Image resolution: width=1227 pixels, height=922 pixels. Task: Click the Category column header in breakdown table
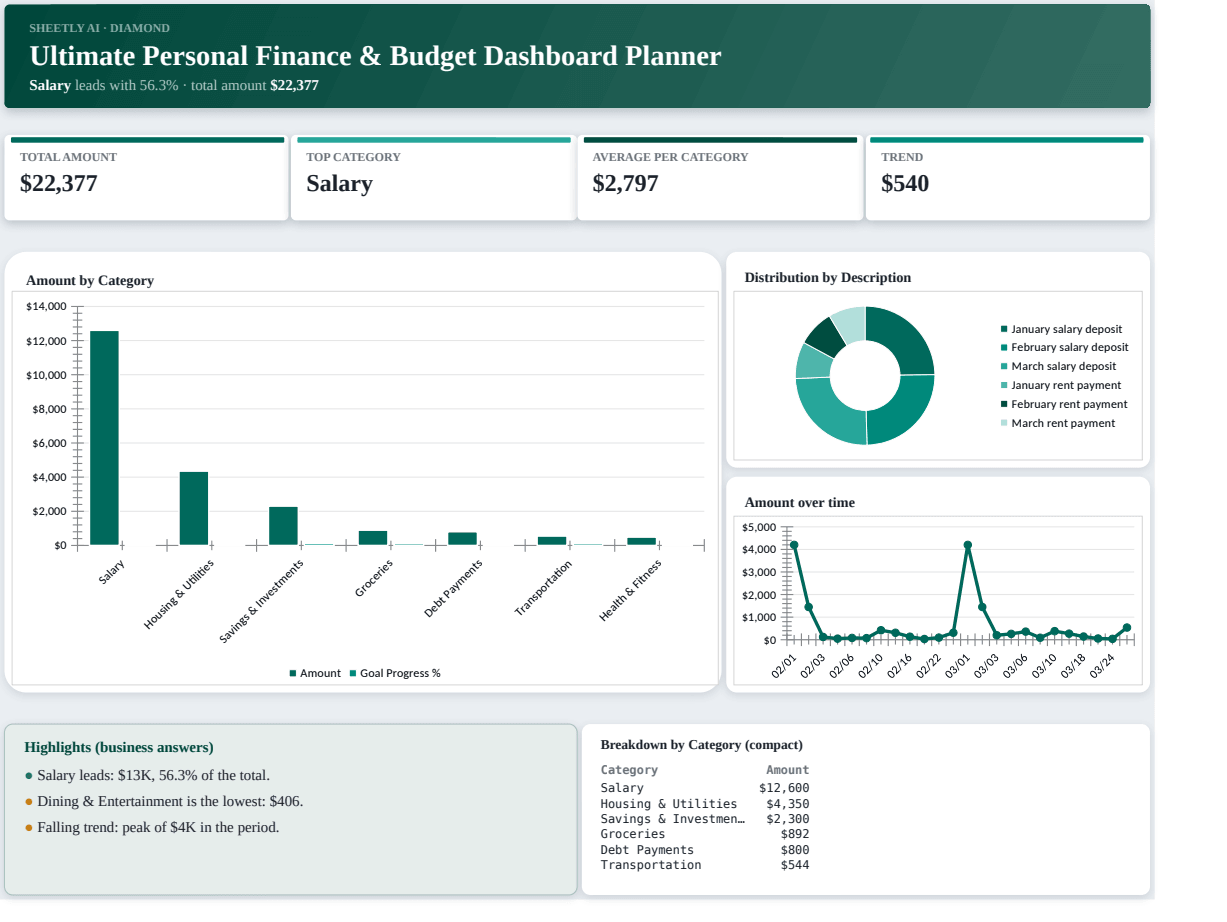pyautogui.click(x=629, y=770)
